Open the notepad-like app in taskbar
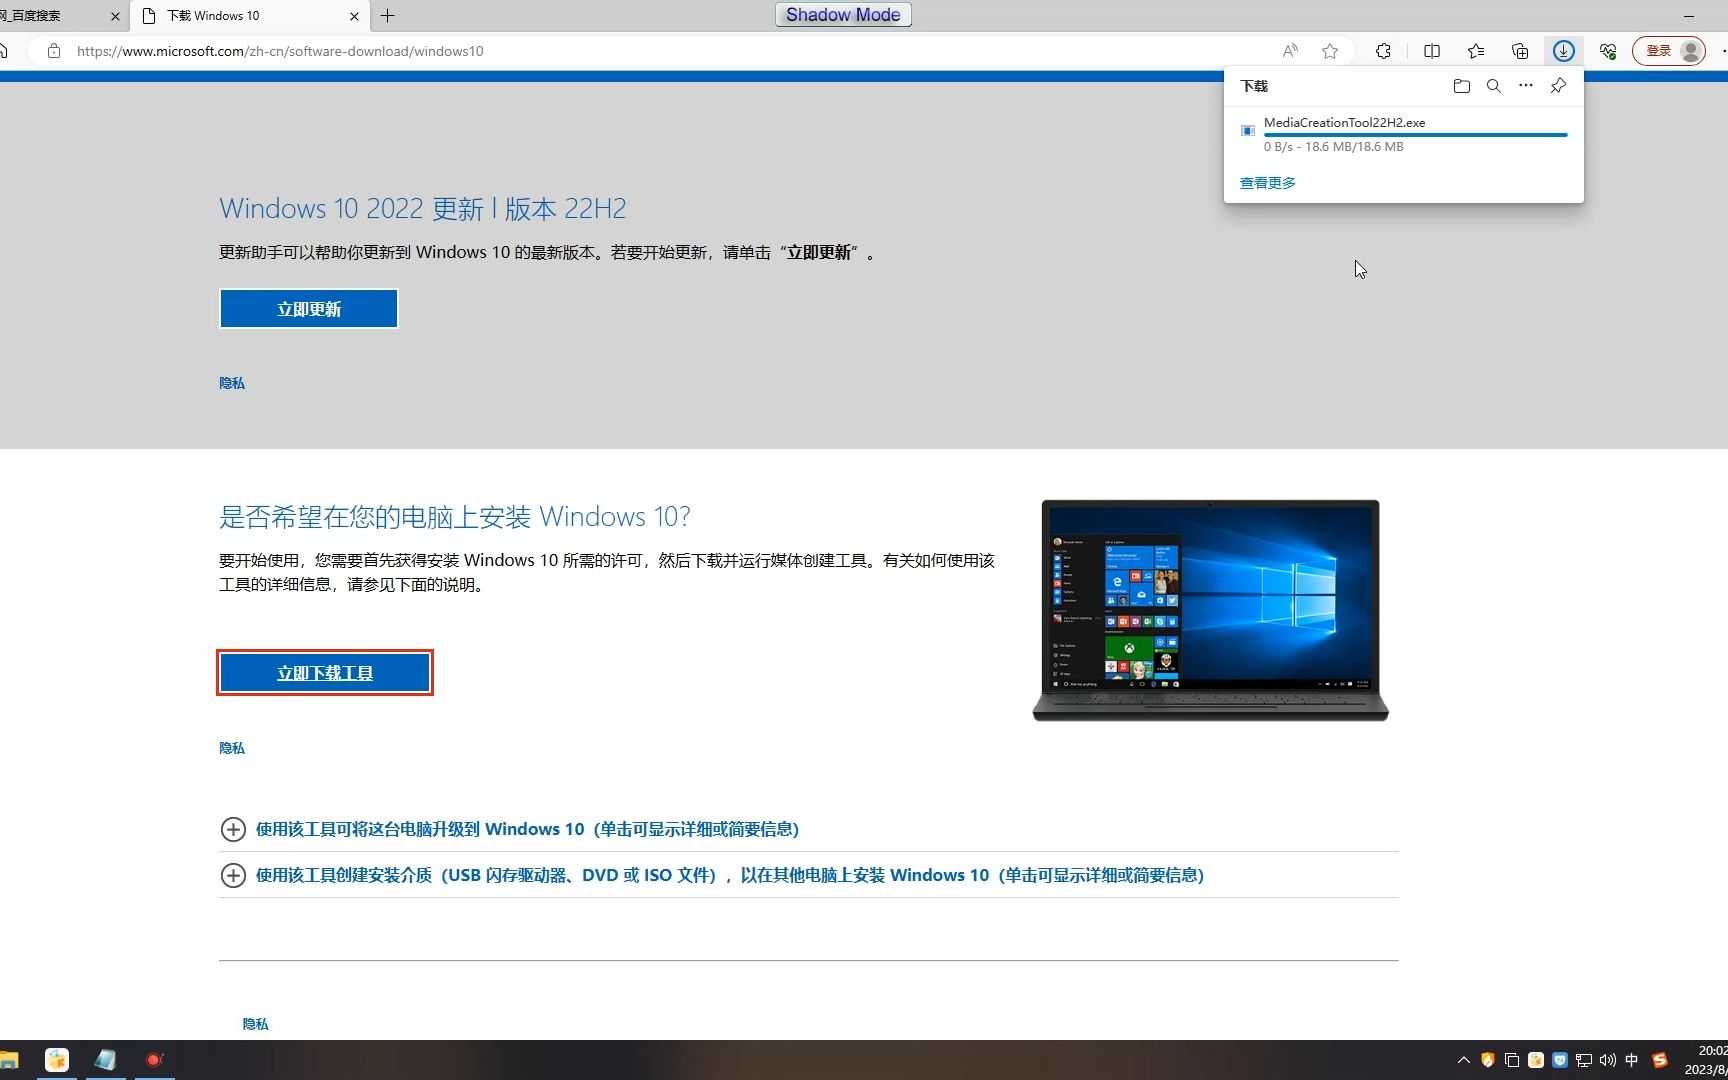The width and height of the screenshot is (1728, 1080). [x=105, y=1060]
